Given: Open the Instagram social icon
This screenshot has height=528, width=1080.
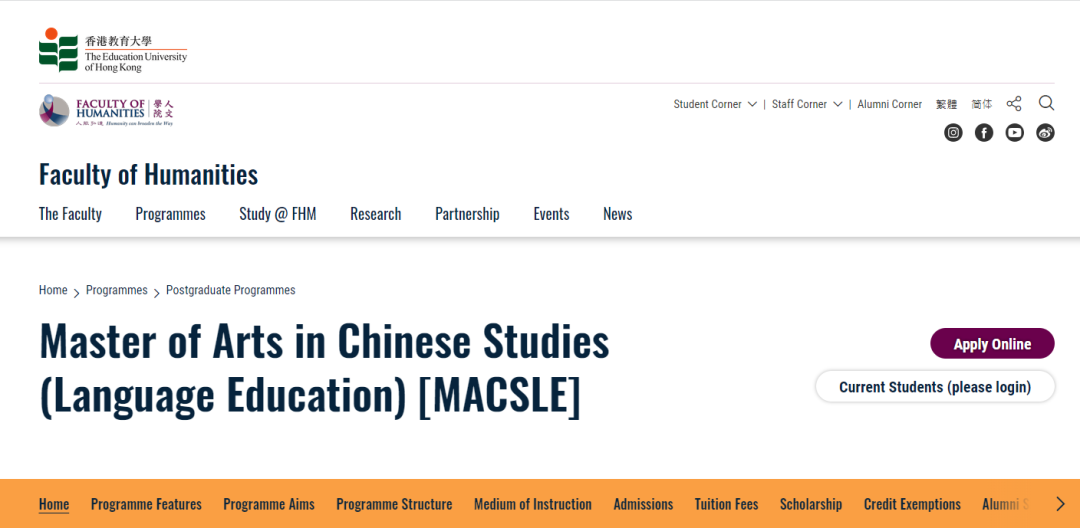Looking at the screenshot, I should (953, 133).
